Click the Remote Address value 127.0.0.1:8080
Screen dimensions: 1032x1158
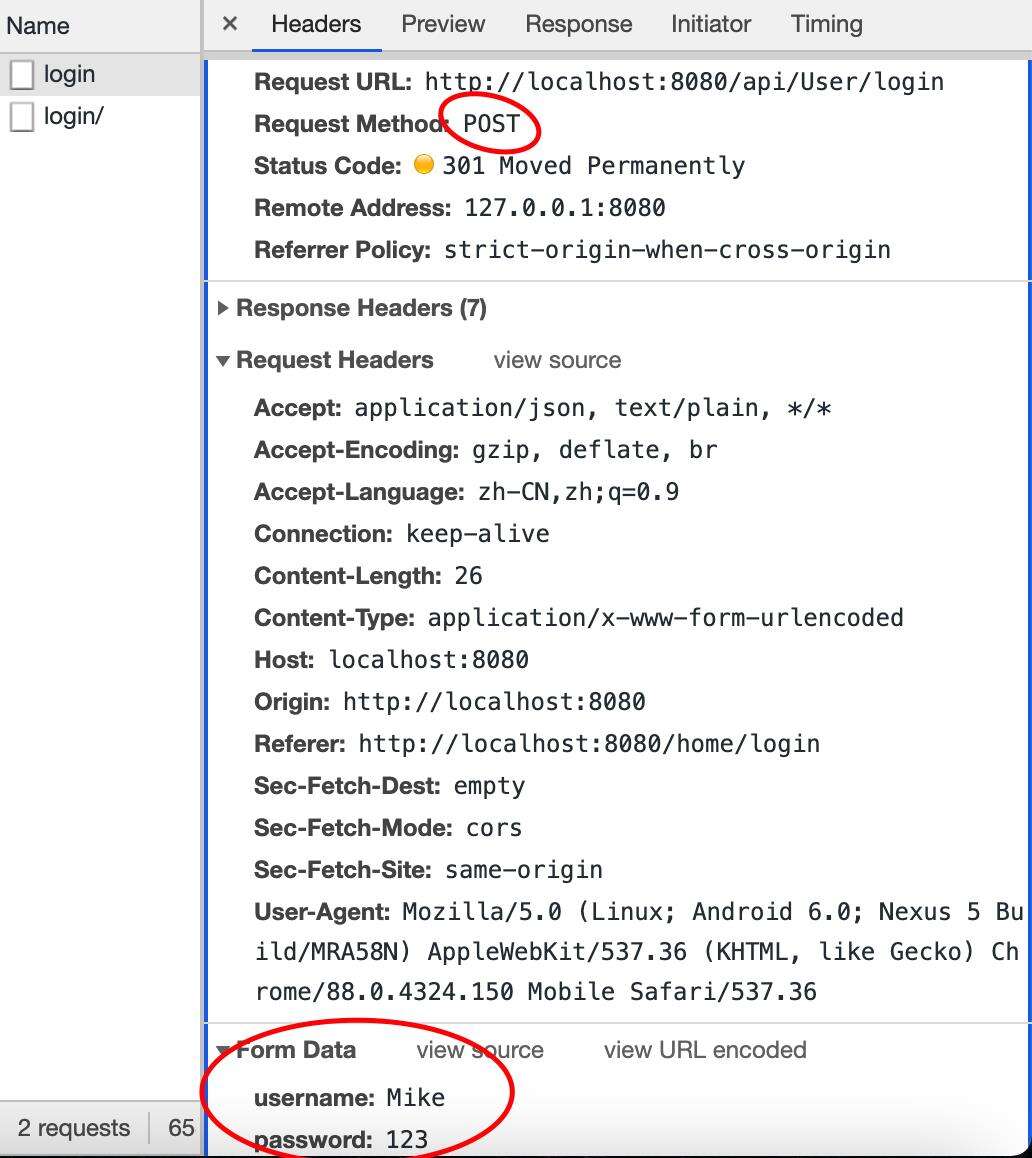coord(564,208)
